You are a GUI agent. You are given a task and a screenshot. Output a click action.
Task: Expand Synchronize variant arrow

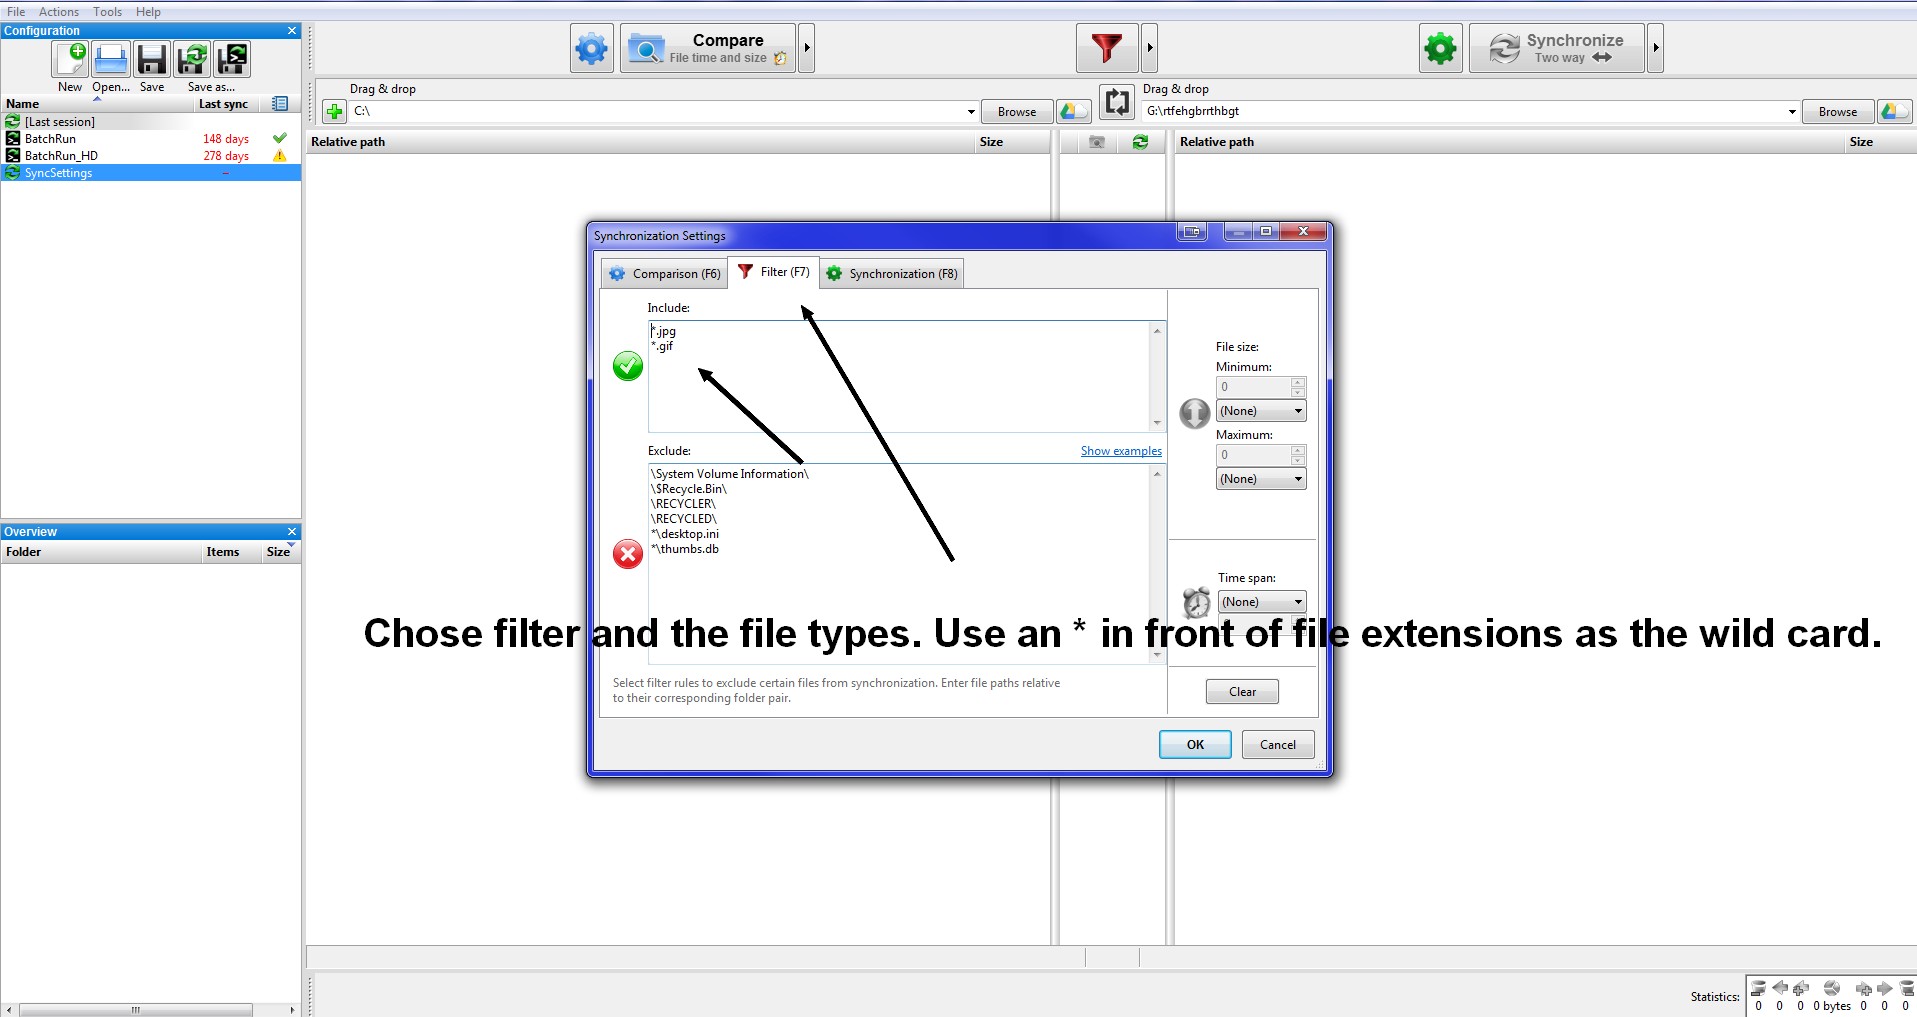pos(1656,48)
